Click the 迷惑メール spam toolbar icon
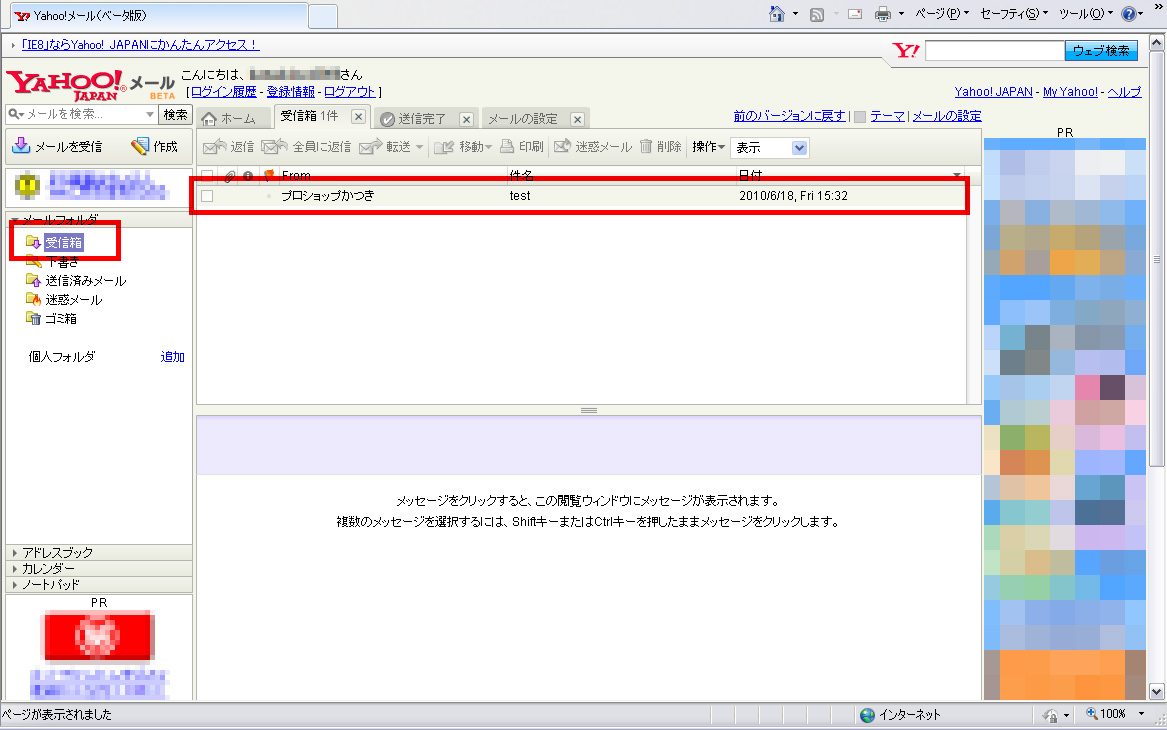The image size is (1167, 730). tap(563, 146)
